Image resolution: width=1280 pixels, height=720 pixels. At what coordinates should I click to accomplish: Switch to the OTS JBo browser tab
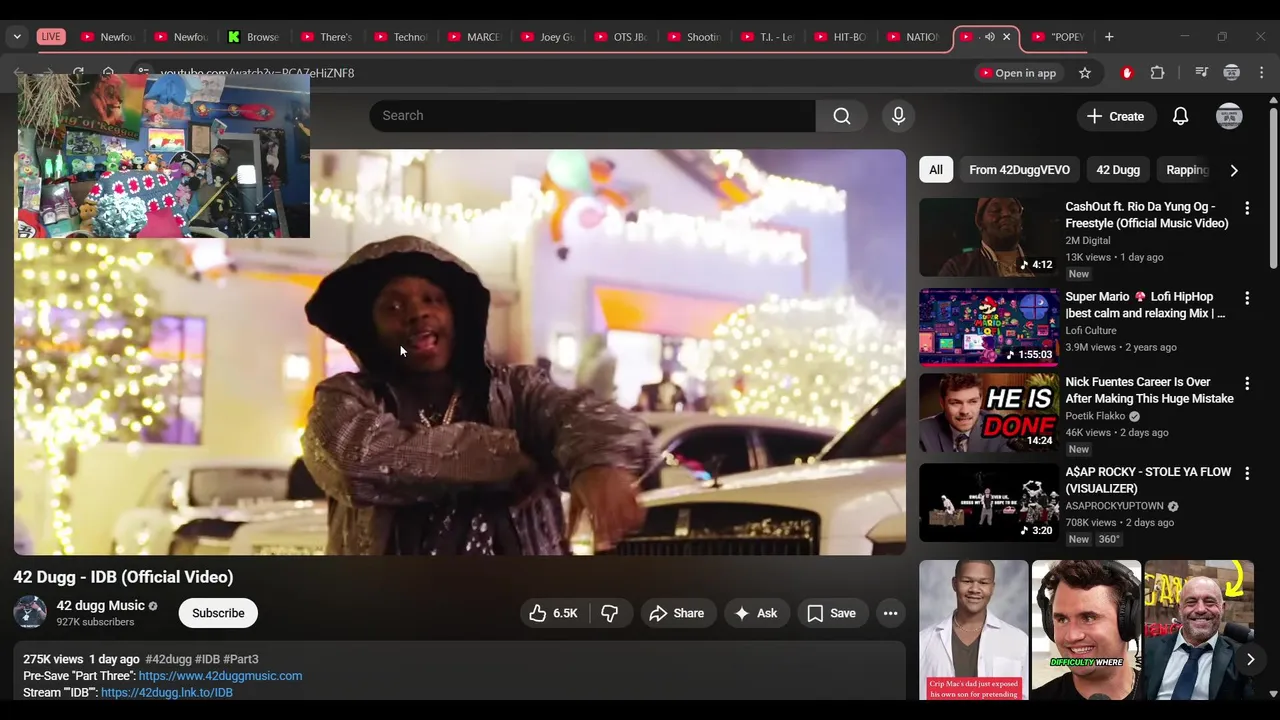[621, 37]
